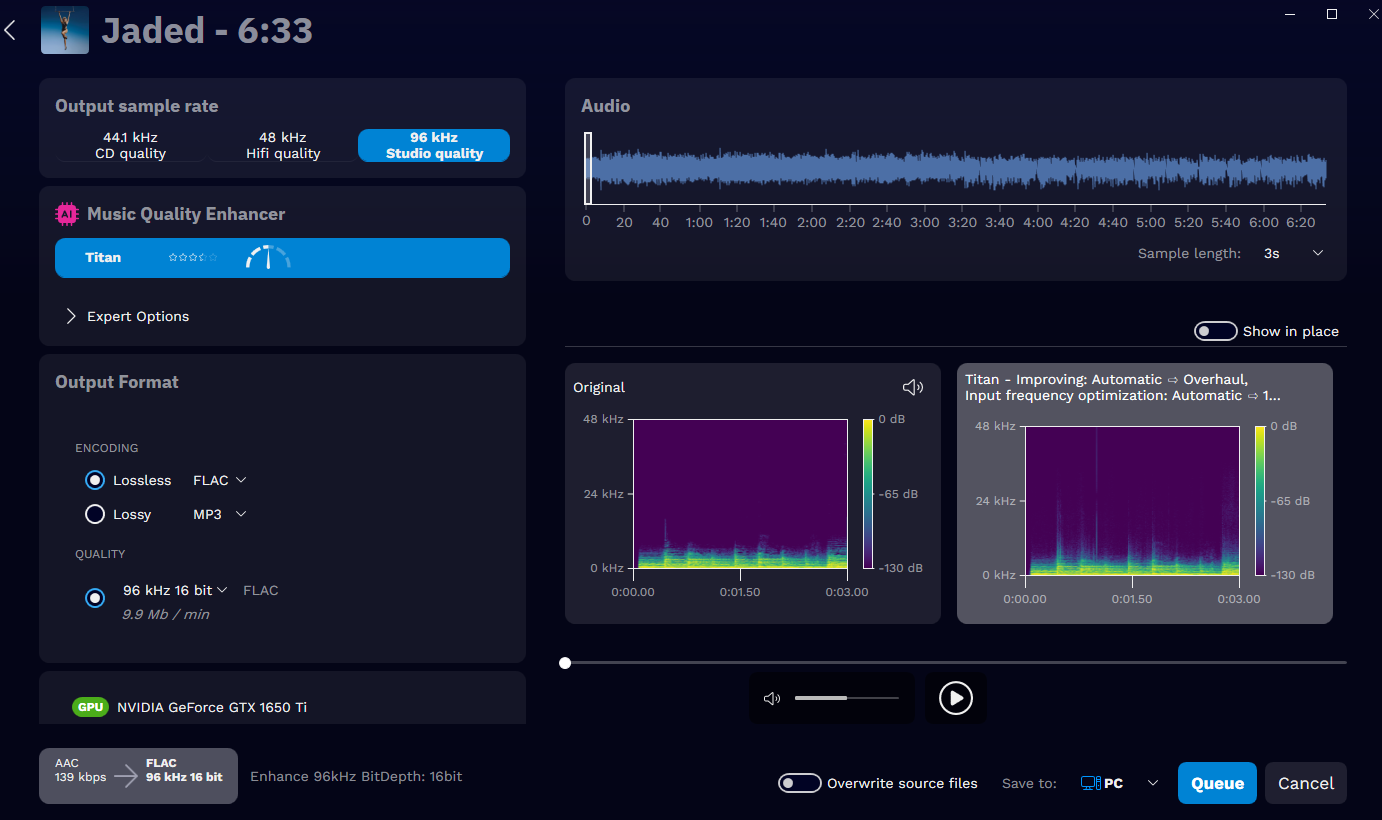Screen dimensions: 1382x820
Task: Click the GPU badge for NVIDIA GeForce
Action: (90, 706)
